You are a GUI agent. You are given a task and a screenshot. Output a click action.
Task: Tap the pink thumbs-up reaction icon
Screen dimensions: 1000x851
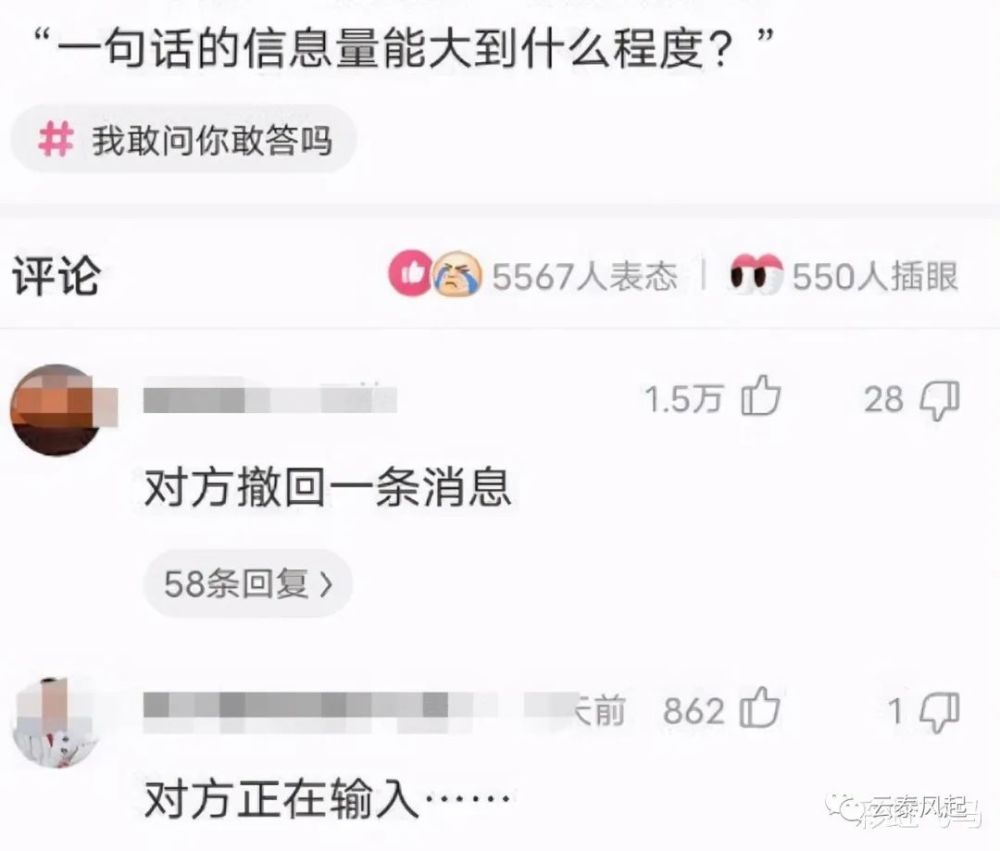[x=410, y=274]
